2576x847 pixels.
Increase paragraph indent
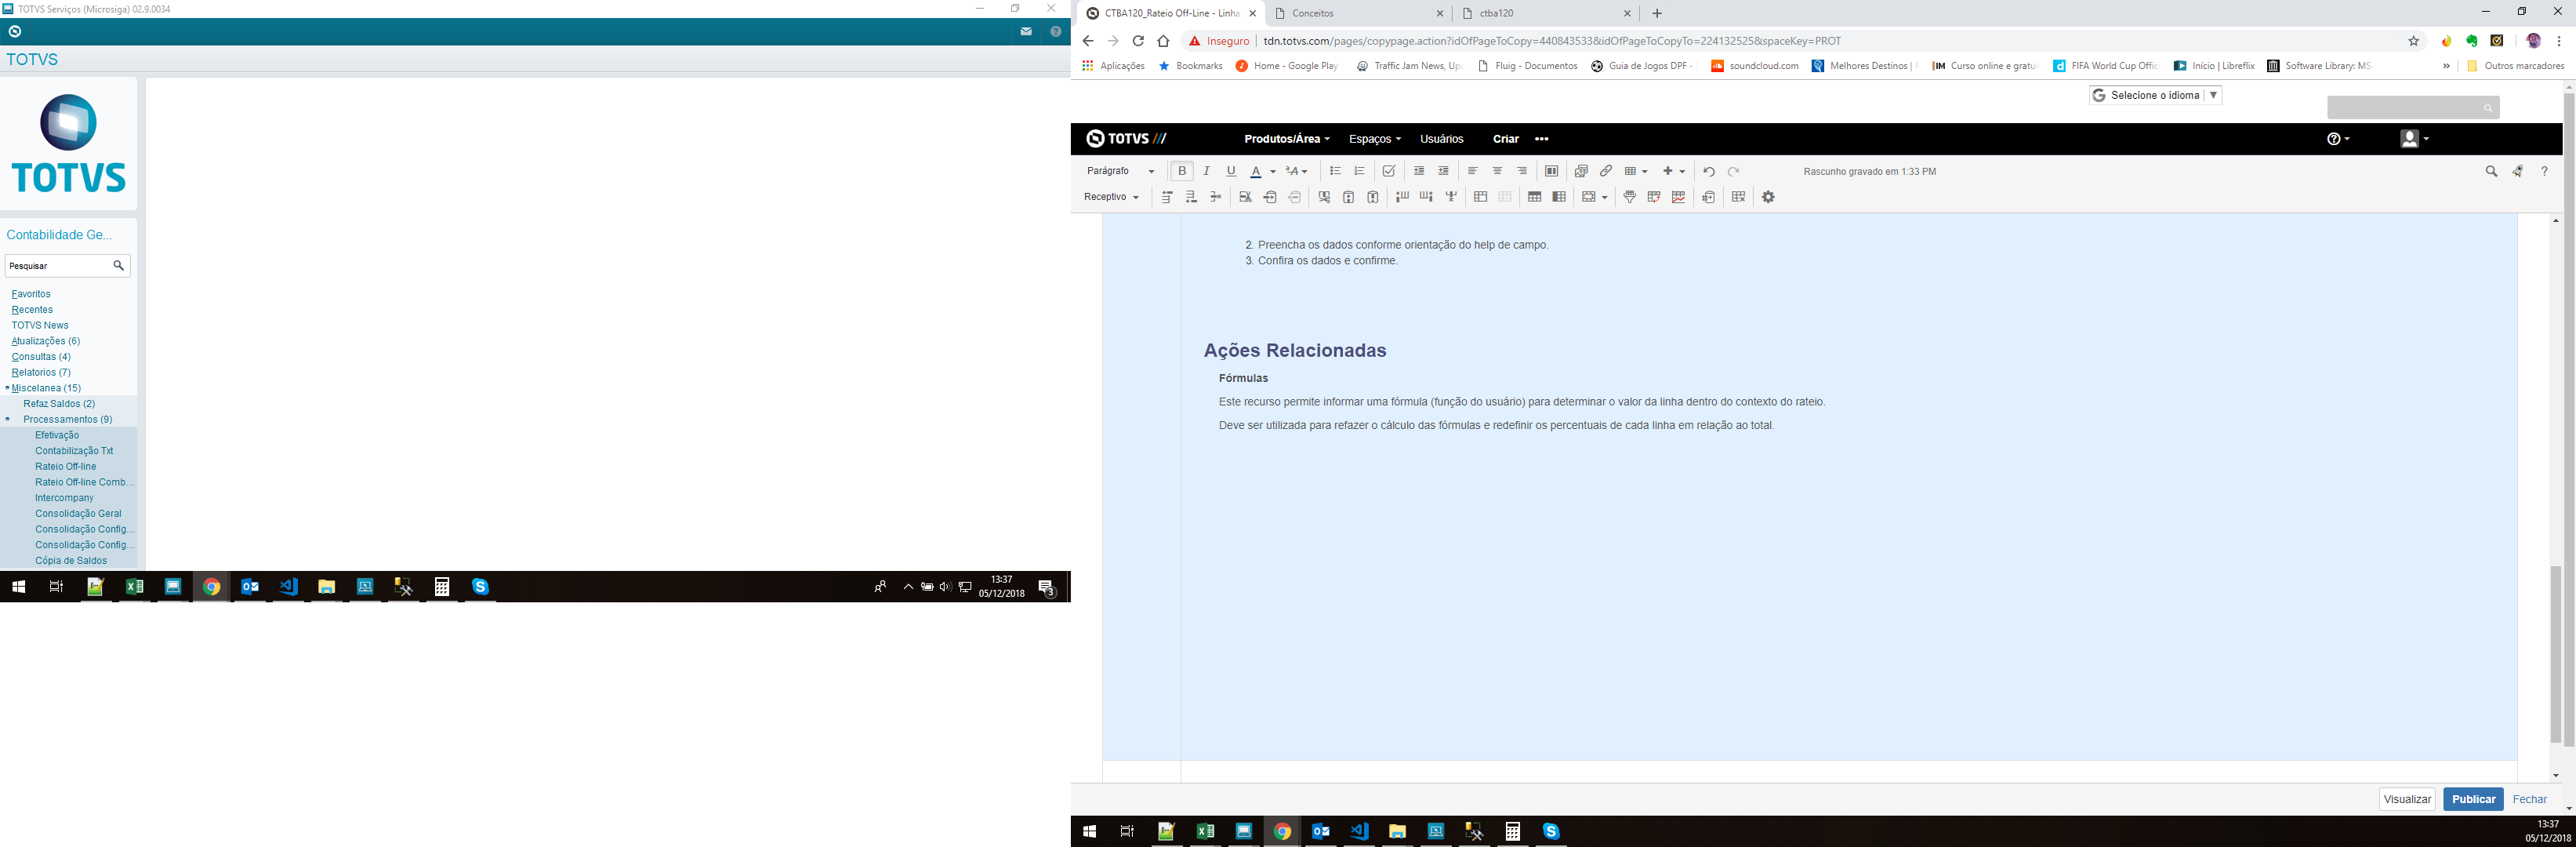[x=1443, y=171]
